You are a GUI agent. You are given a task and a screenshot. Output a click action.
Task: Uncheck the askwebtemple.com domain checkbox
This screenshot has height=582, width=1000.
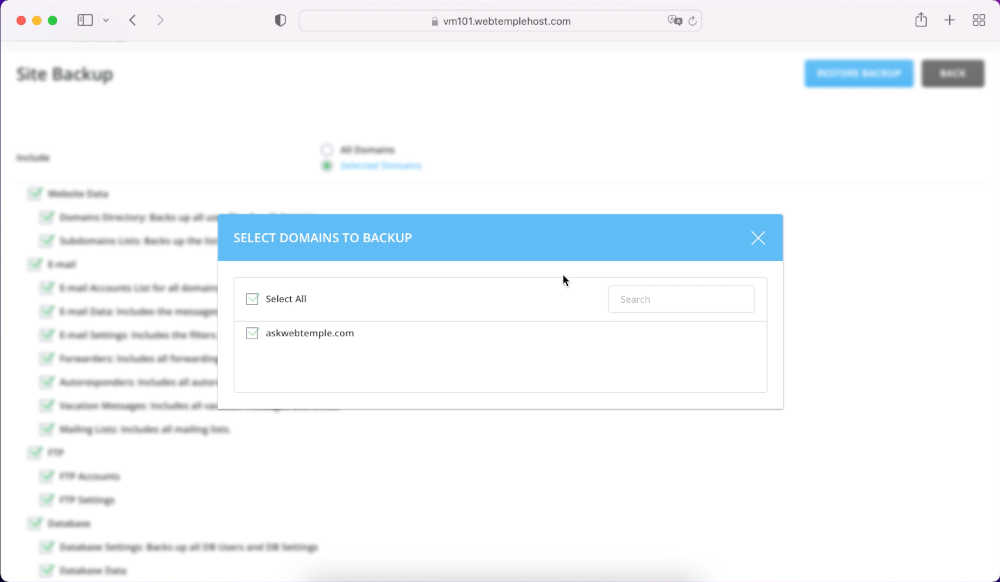click(x=252, y=333)
